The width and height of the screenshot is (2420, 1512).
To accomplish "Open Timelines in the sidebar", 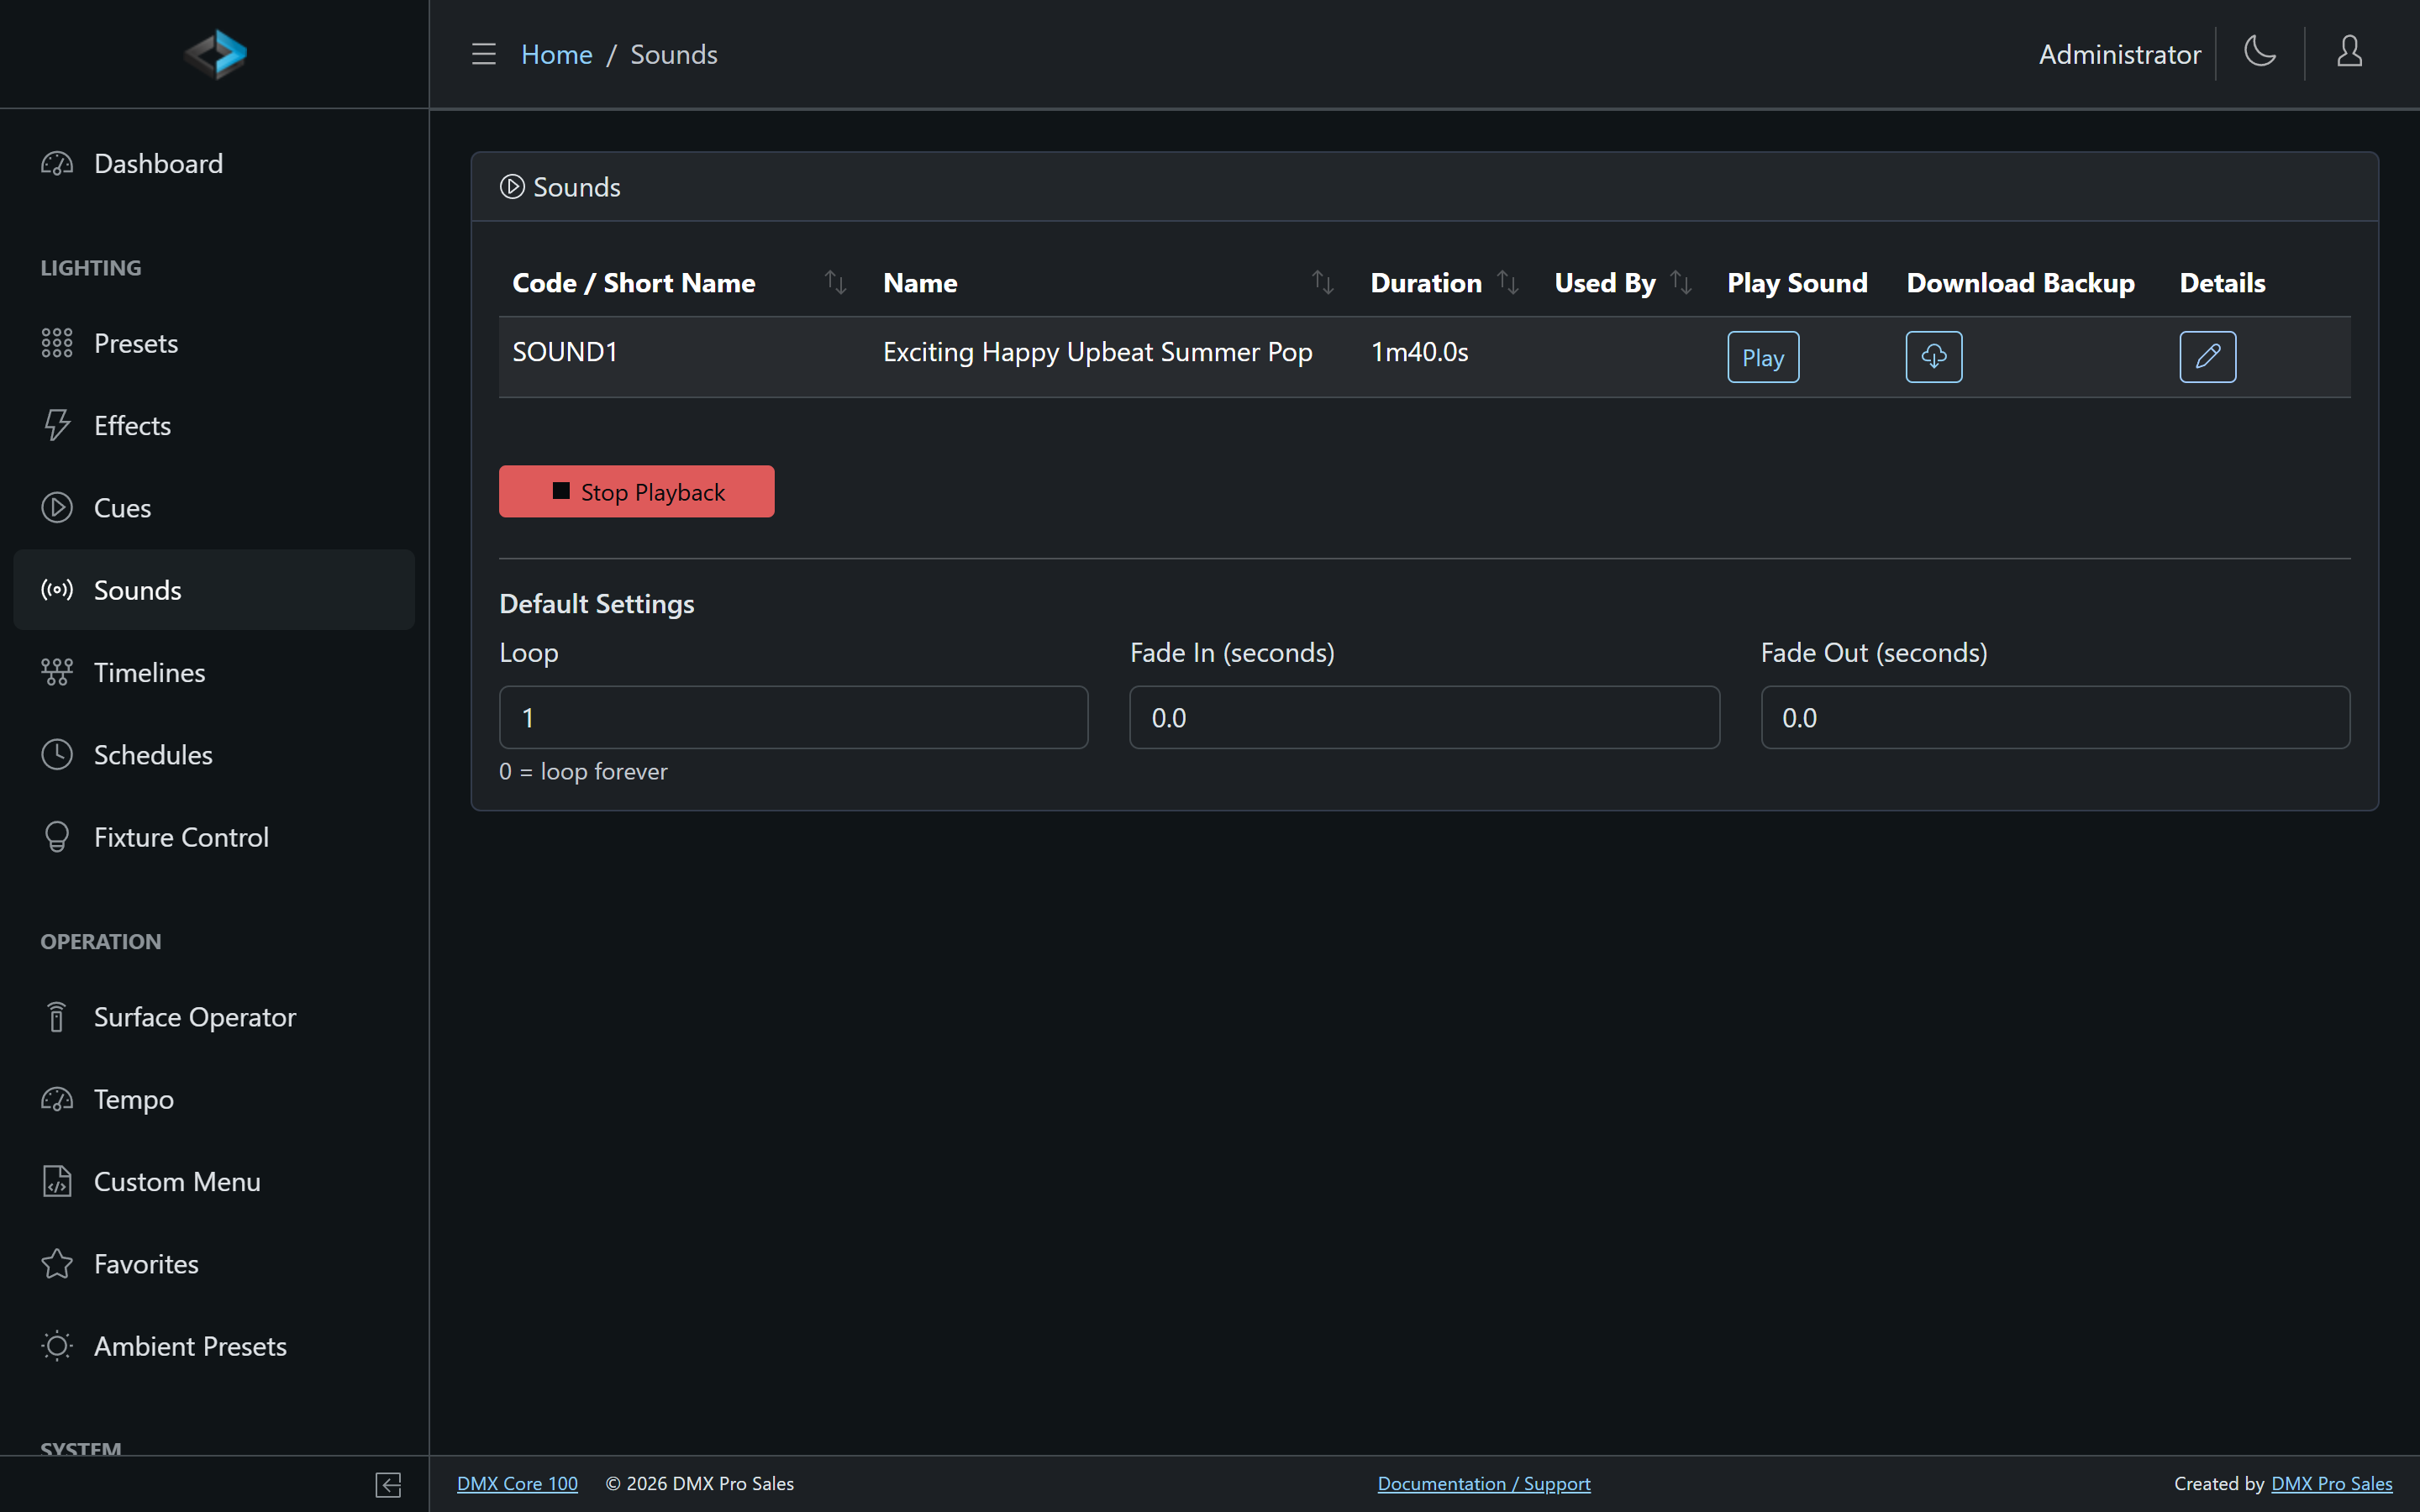I will (214, 672).
